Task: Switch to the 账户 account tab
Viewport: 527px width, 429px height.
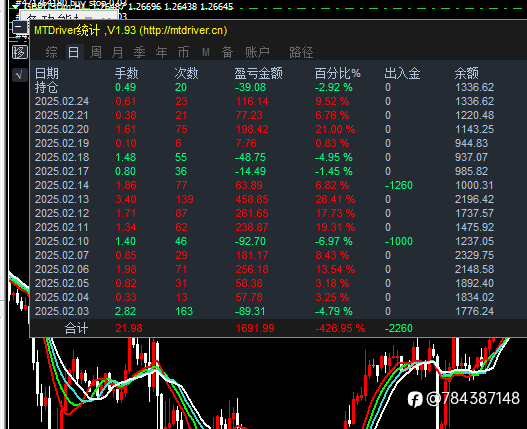Action: point(257,52)
